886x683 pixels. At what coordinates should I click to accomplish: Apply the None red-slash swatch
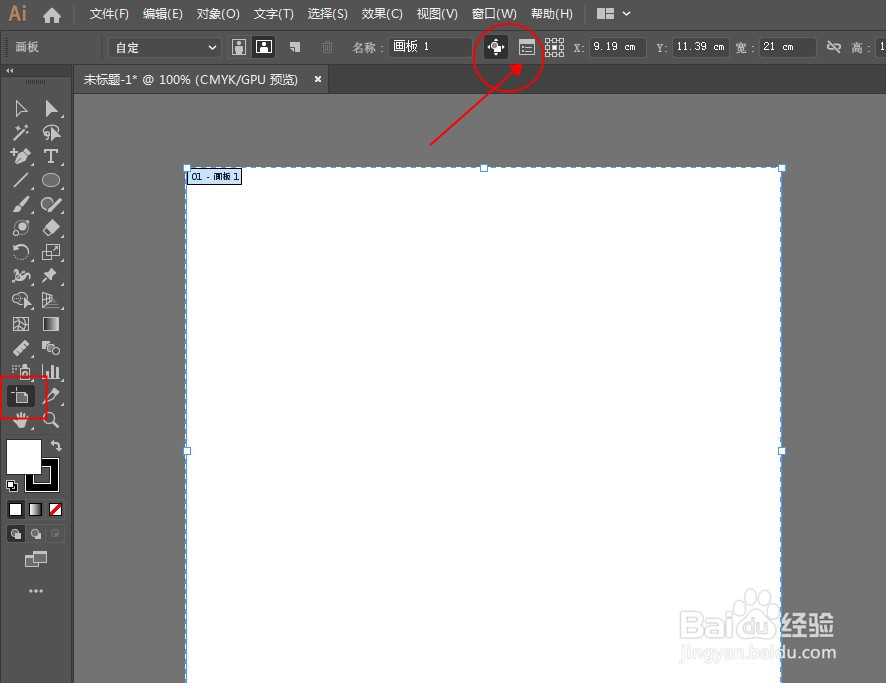55,510
